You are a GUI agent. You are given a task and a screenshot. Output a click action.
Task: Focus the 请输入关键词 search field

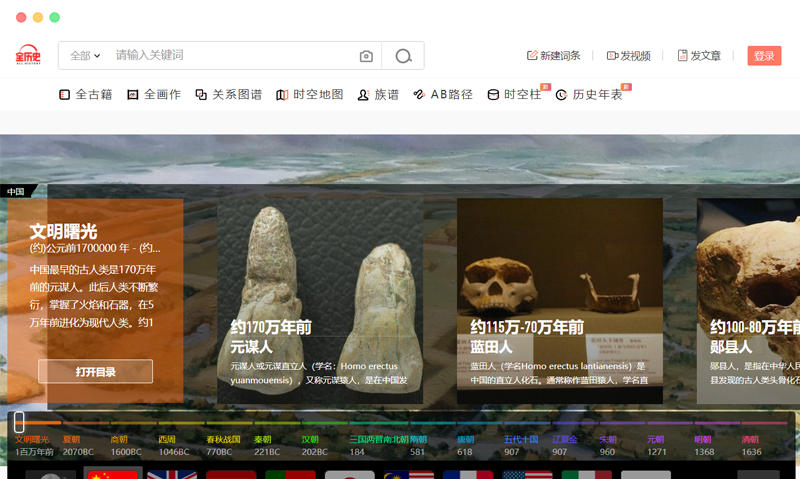pos(232,55)
